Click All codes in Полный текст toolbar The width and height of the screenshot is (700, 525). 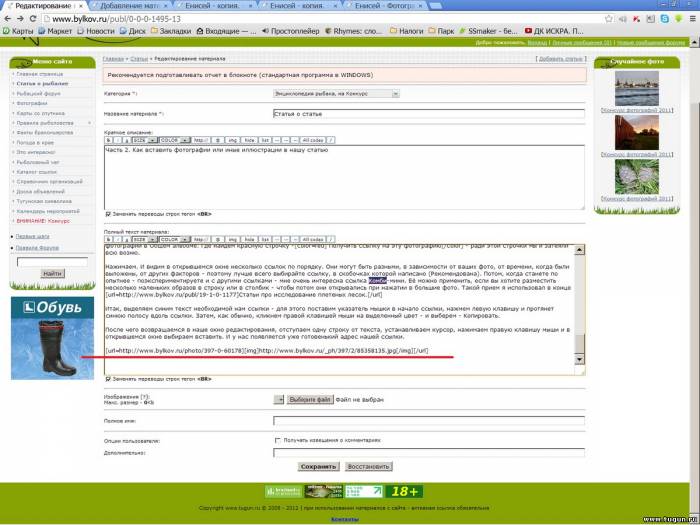click(x=312, y=239)
